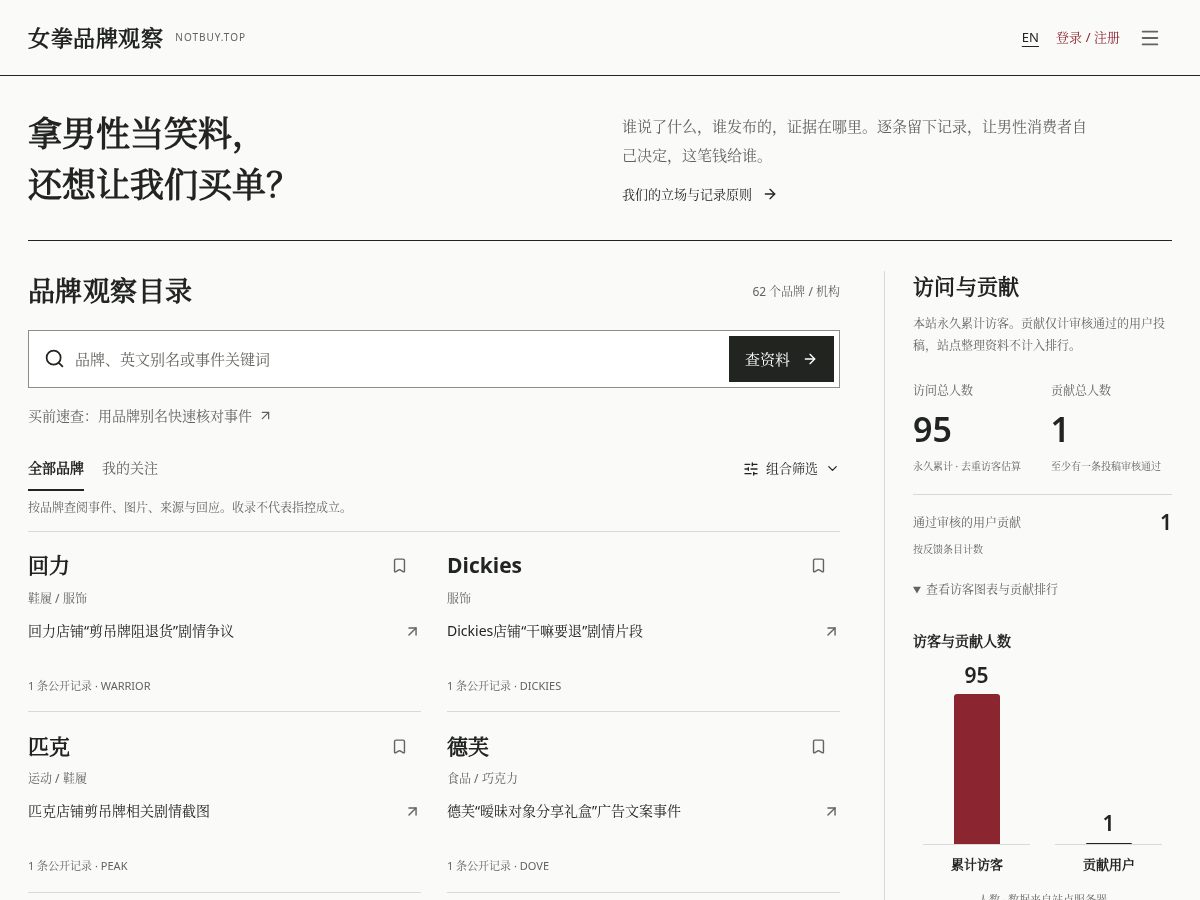The image size is (1200, 900).
Task: Click the 贡献用户 chart bar
Action: tap(1108, 842)
